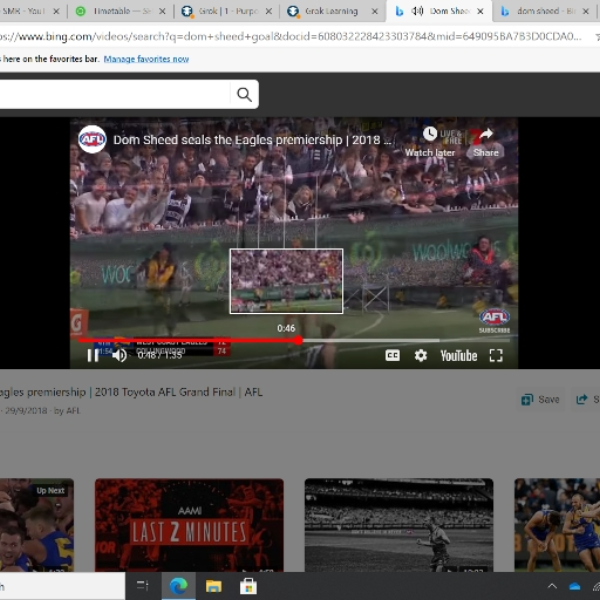Open Microsoft Store from the taskbar
The image size is (600, 600).
coord(248,586)
